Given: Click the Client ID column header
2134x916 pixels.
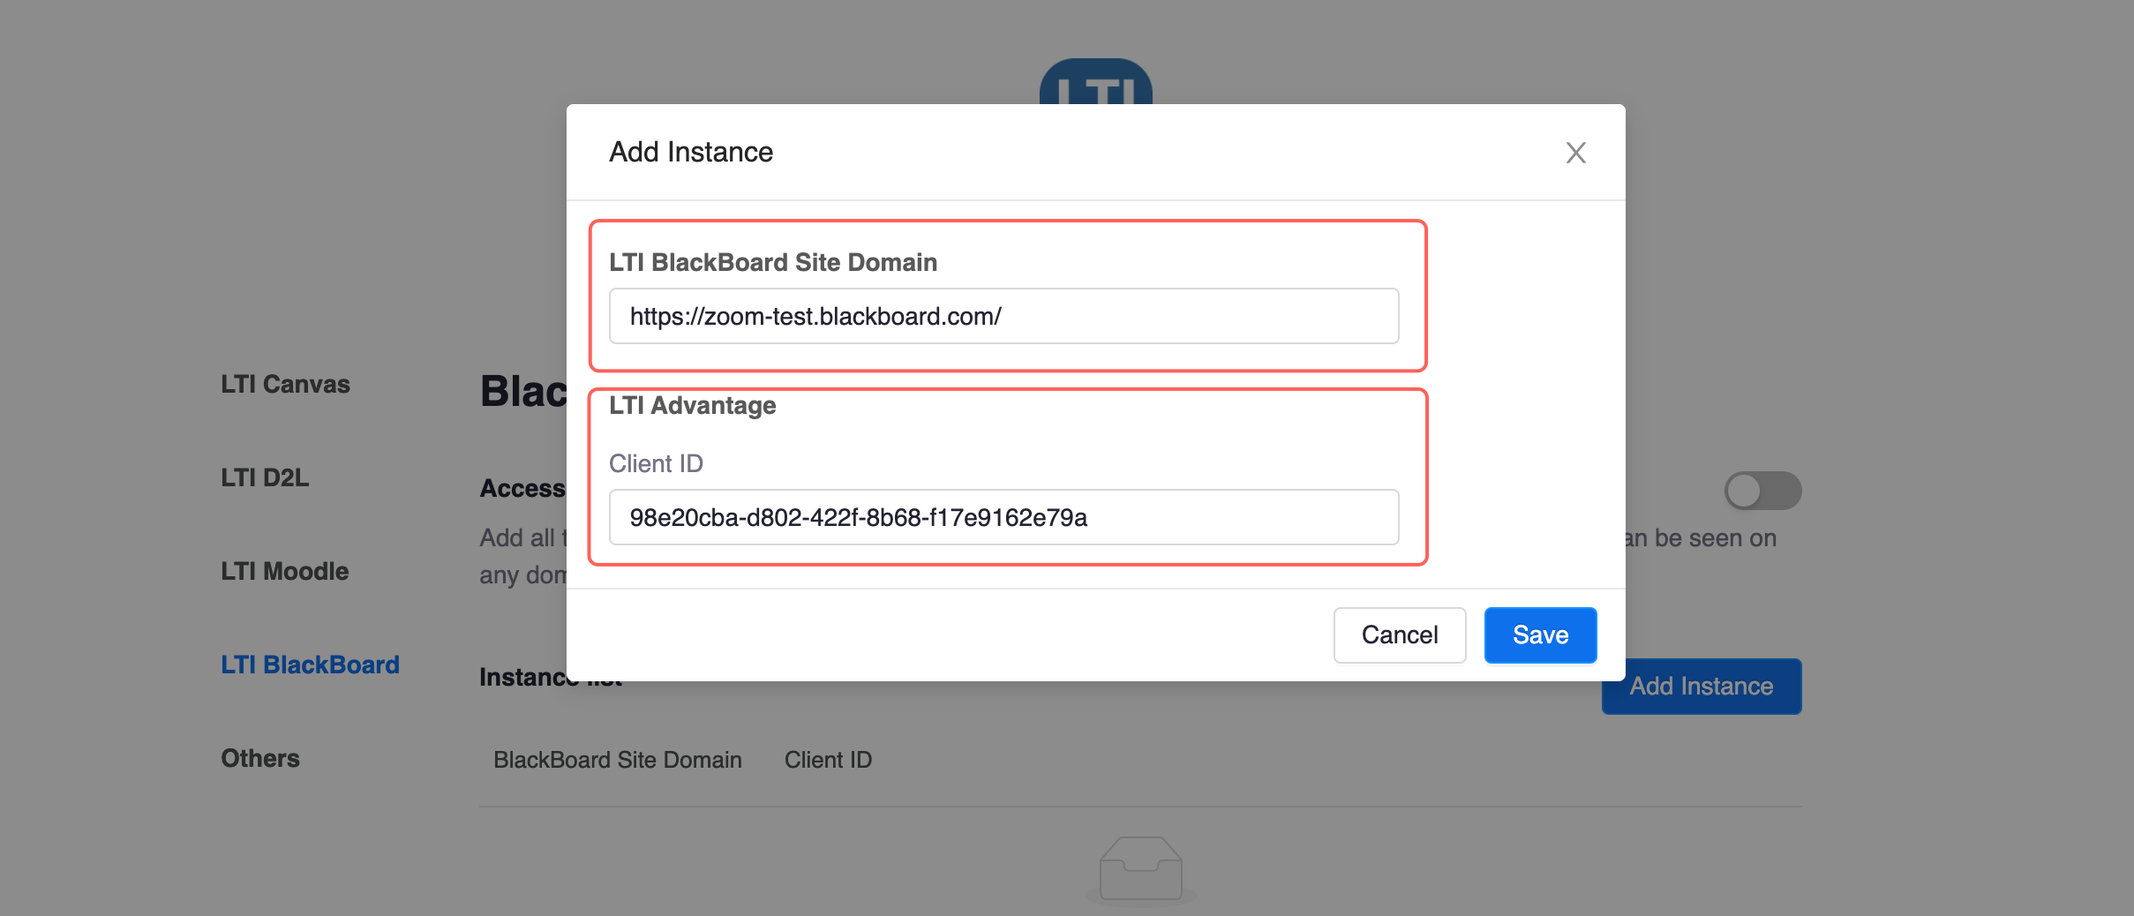Looking at the screenshot, I should click(828, 760).
